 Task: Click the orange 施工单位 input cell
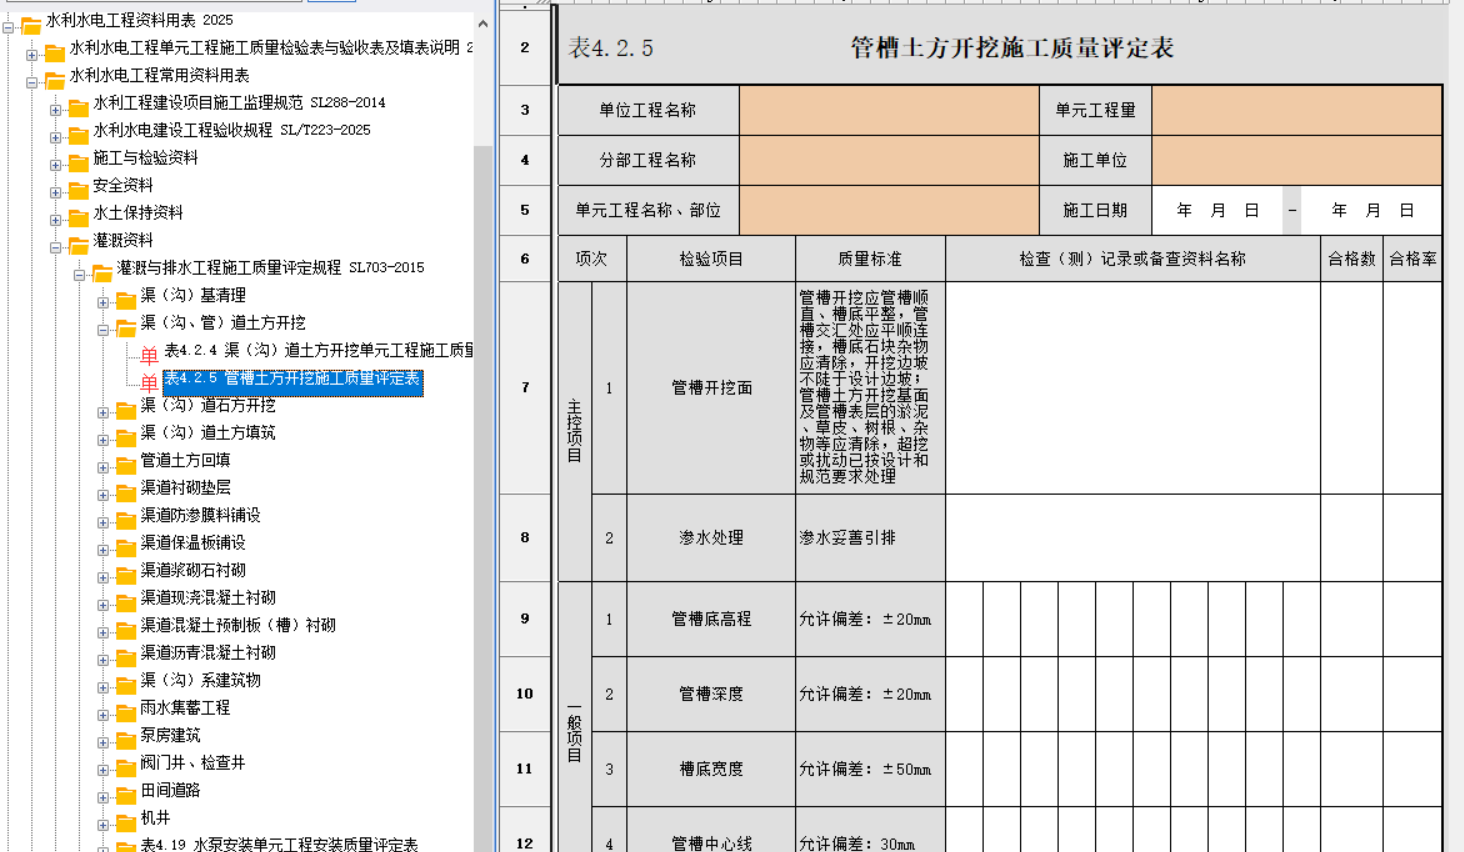(1296, 160)
